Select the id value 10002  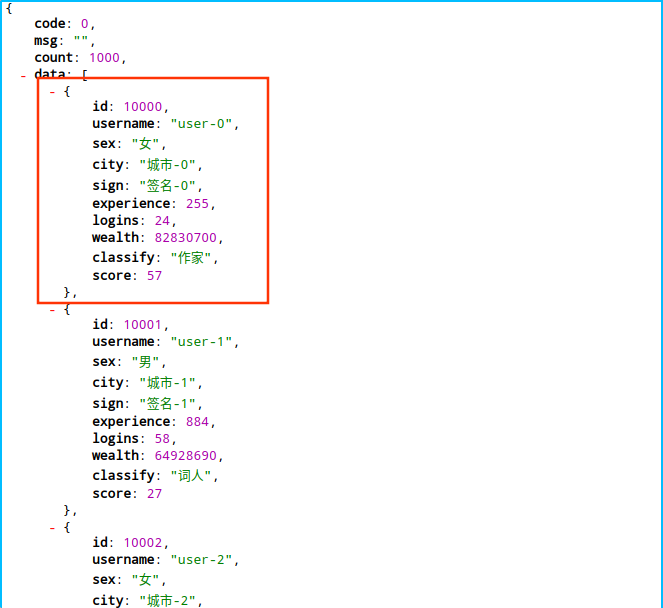pyautogui.click(x=143, y=543)
